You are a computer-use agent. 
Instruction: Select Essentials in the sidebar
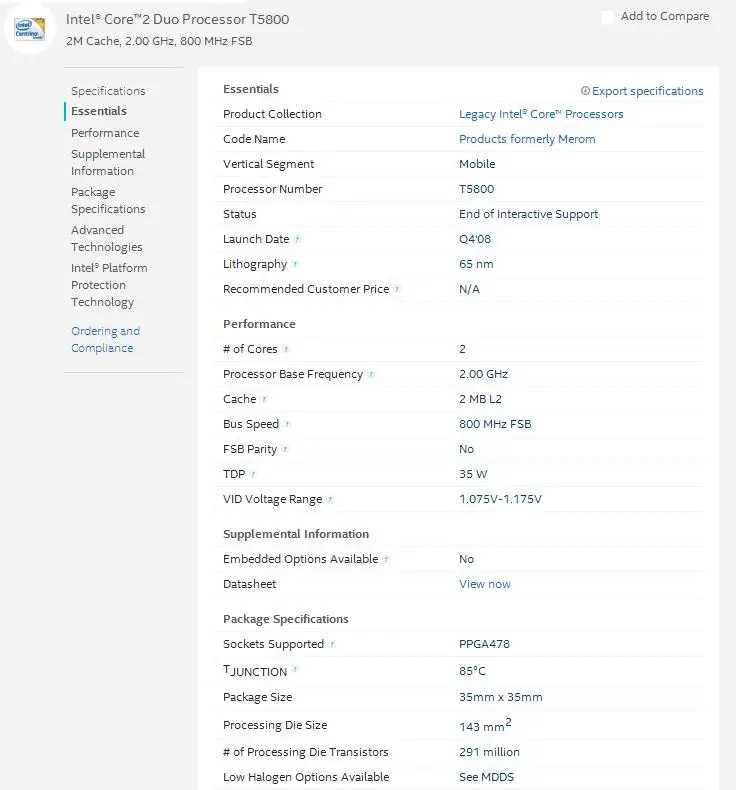click(99, 111)
